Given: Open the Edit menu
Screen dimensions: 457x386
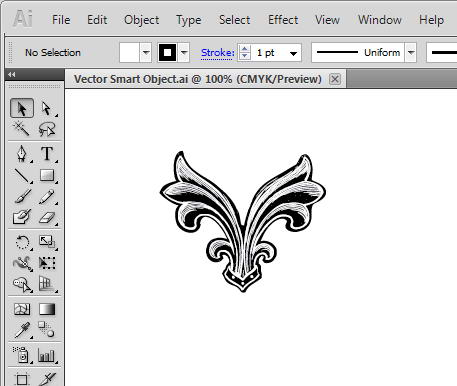Looking at the screenshot, I should [x=97, y=20].
